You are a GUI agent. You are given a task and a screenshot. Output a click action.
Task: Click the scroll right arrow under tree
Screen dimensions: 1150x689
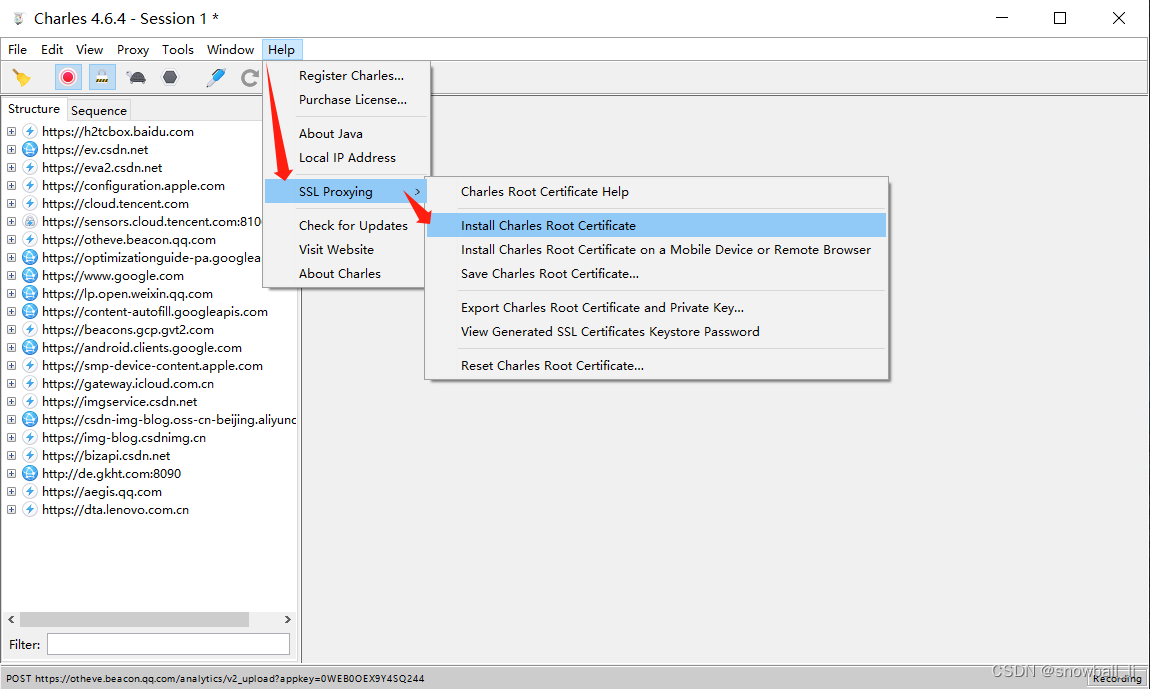coord(288,619)
